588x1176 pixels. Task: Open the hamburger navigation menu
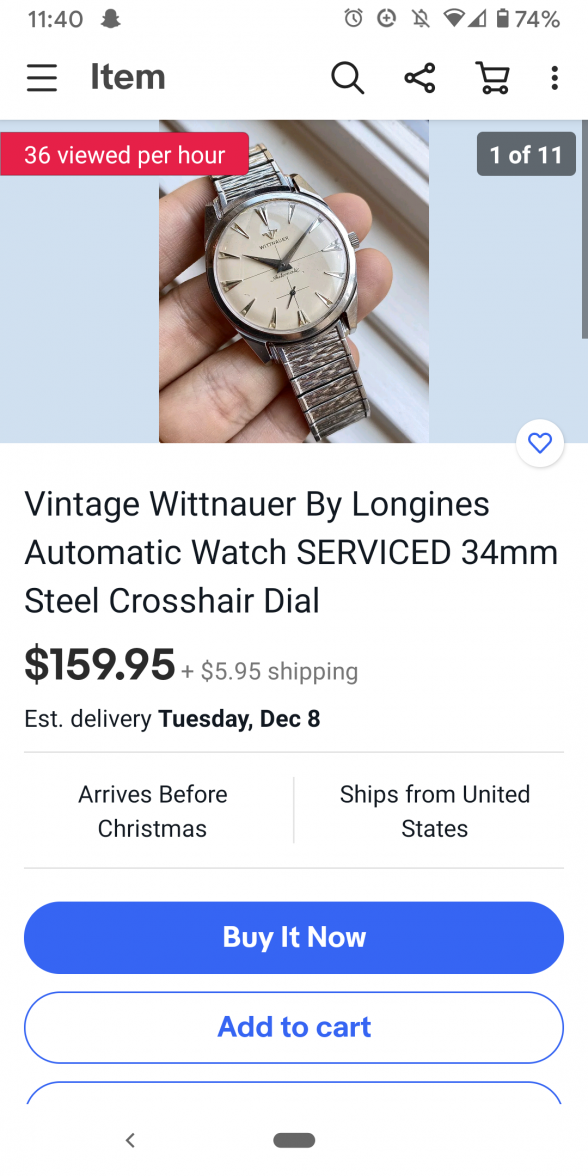click(42, 77)
